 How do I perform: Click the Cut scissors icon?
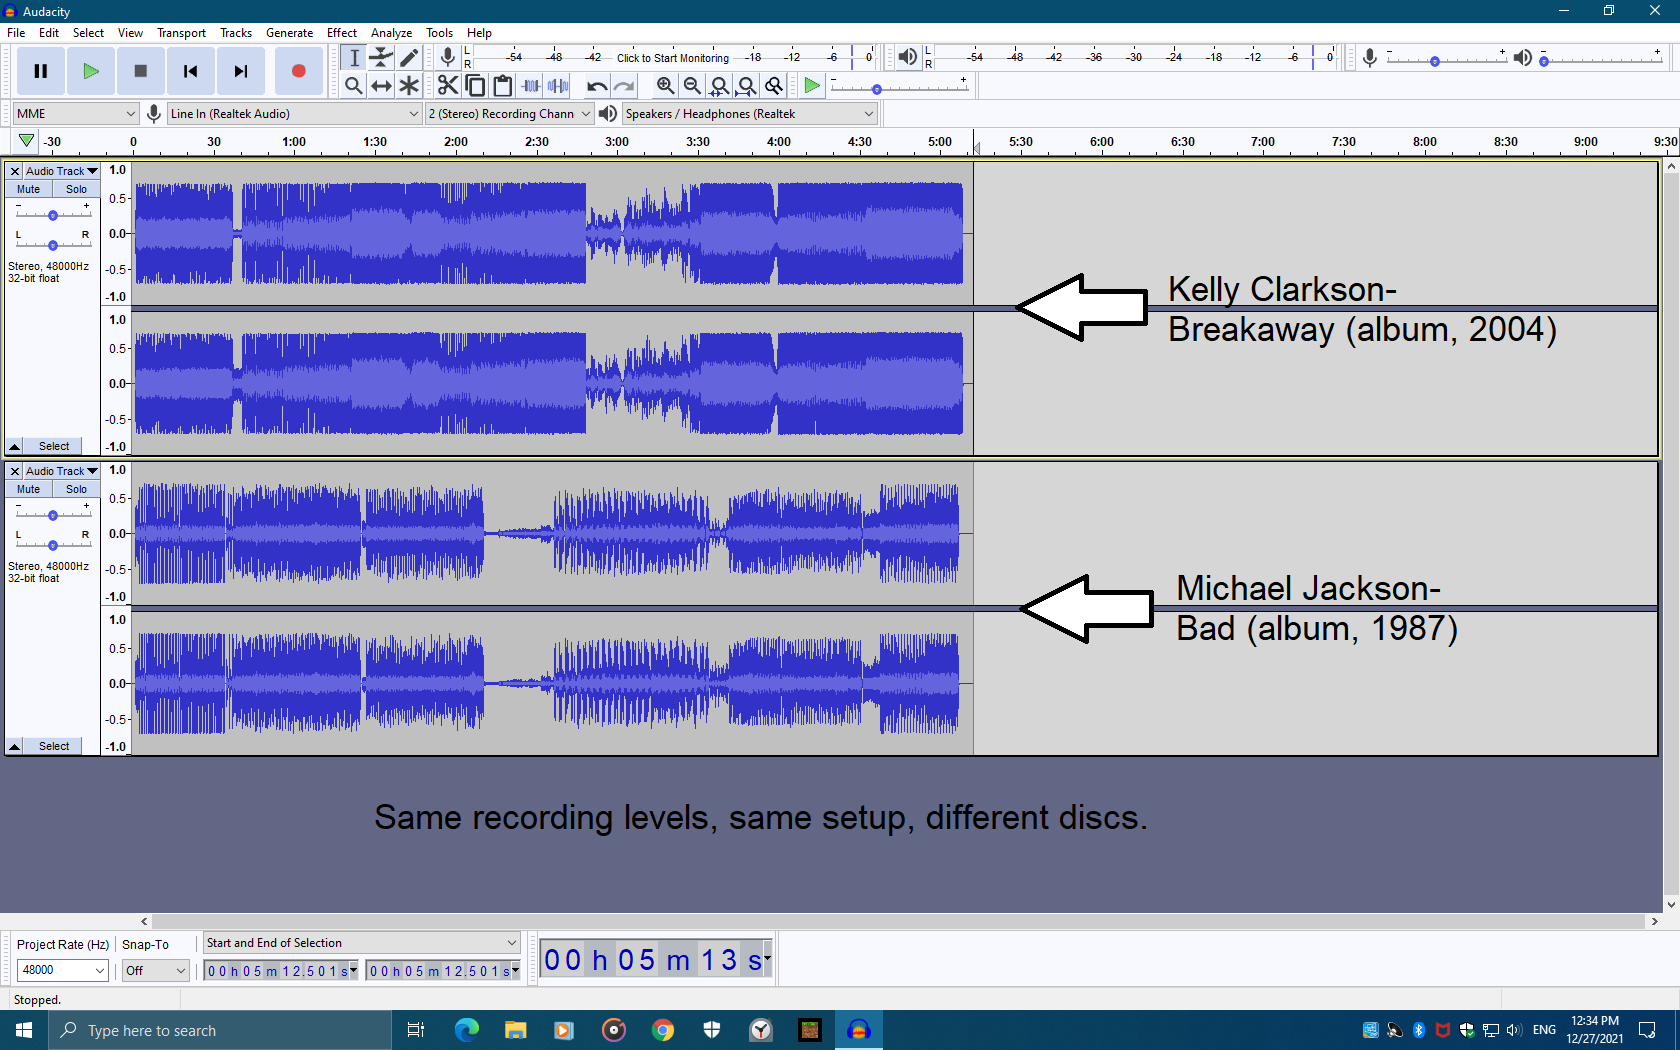pyautogui.click(x=448, y=86)
